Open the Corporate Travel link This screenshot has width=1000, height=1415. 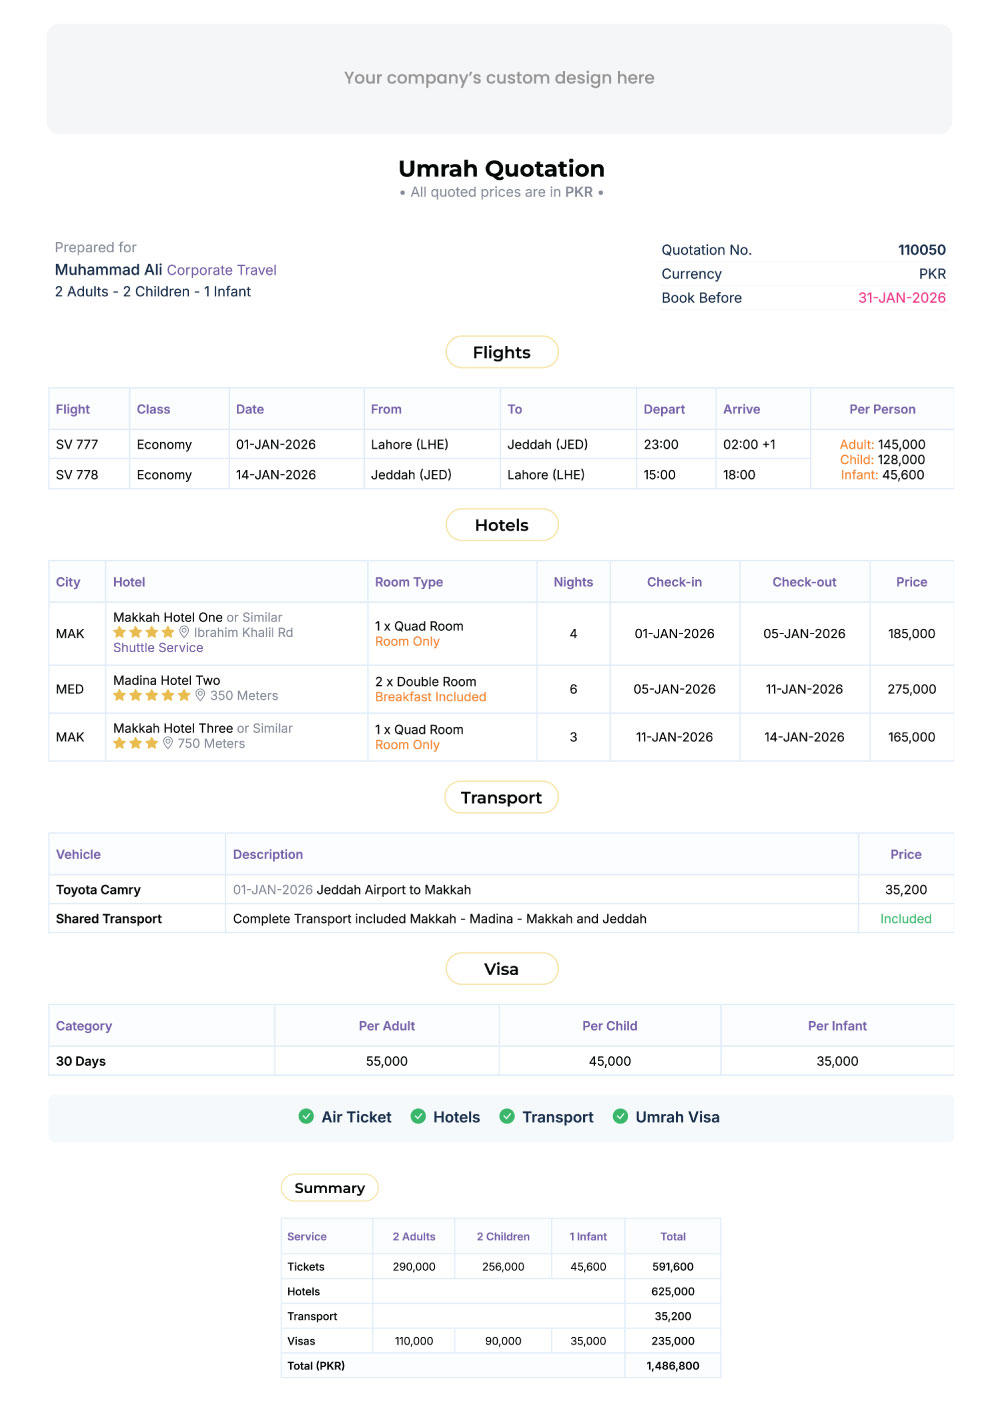221,270
